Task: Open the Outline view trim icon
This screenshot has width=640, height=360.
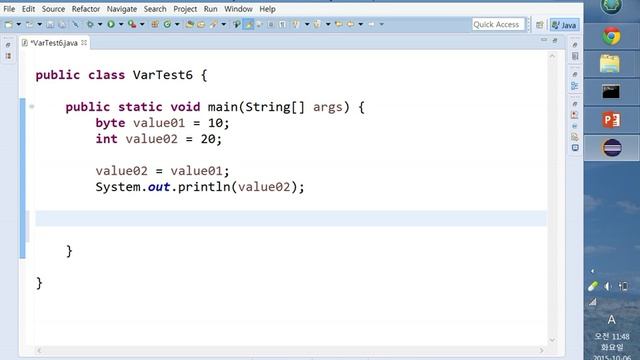Action: point(575,86)
